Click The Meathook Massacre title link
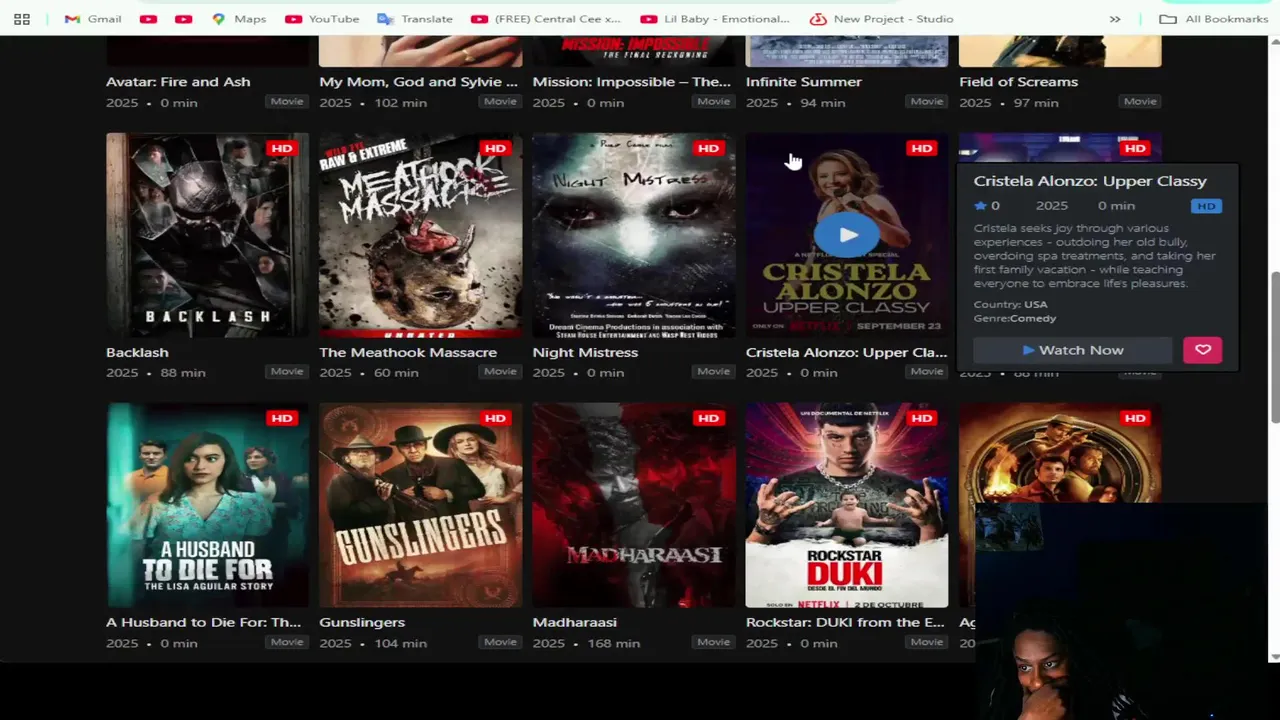Screen dimensions: 1280x720 (x=408, y=352)
